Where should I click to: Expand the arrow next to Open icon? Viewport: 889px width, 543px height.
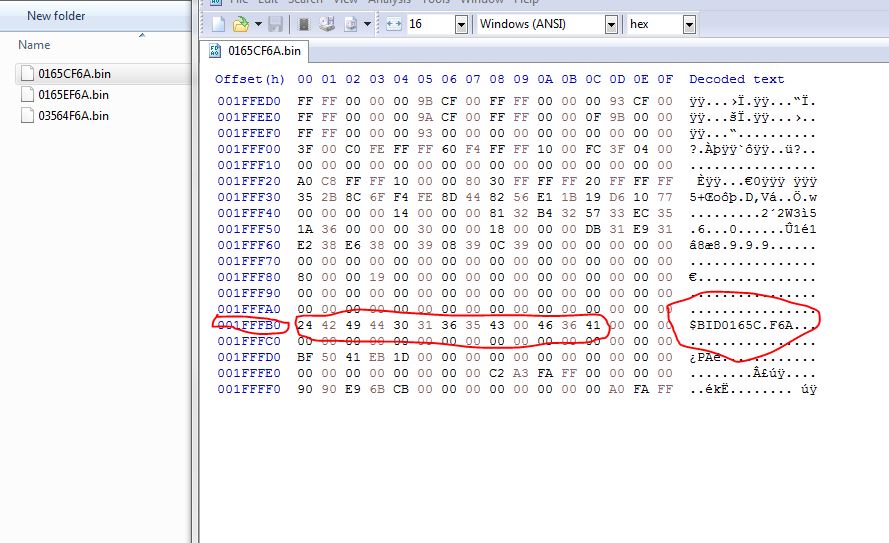coord(258,24)
